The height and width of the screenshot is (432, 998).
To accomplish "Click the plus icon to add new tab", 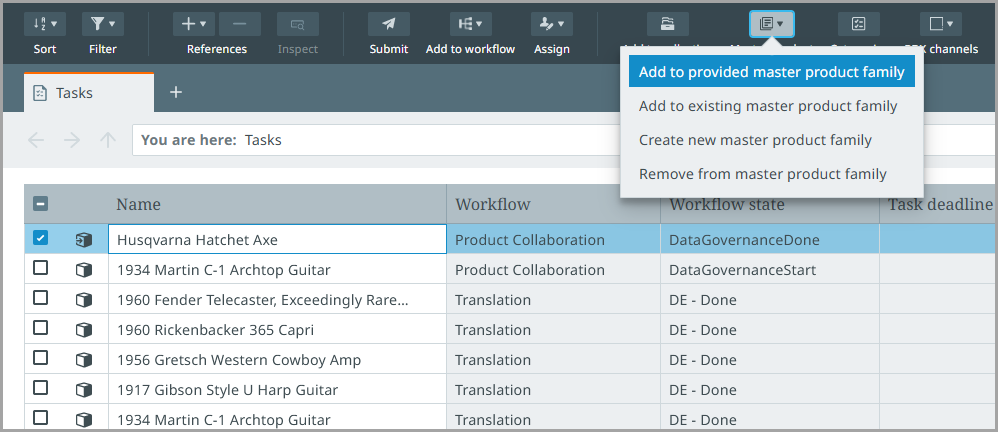I will [x=176, y=92].
